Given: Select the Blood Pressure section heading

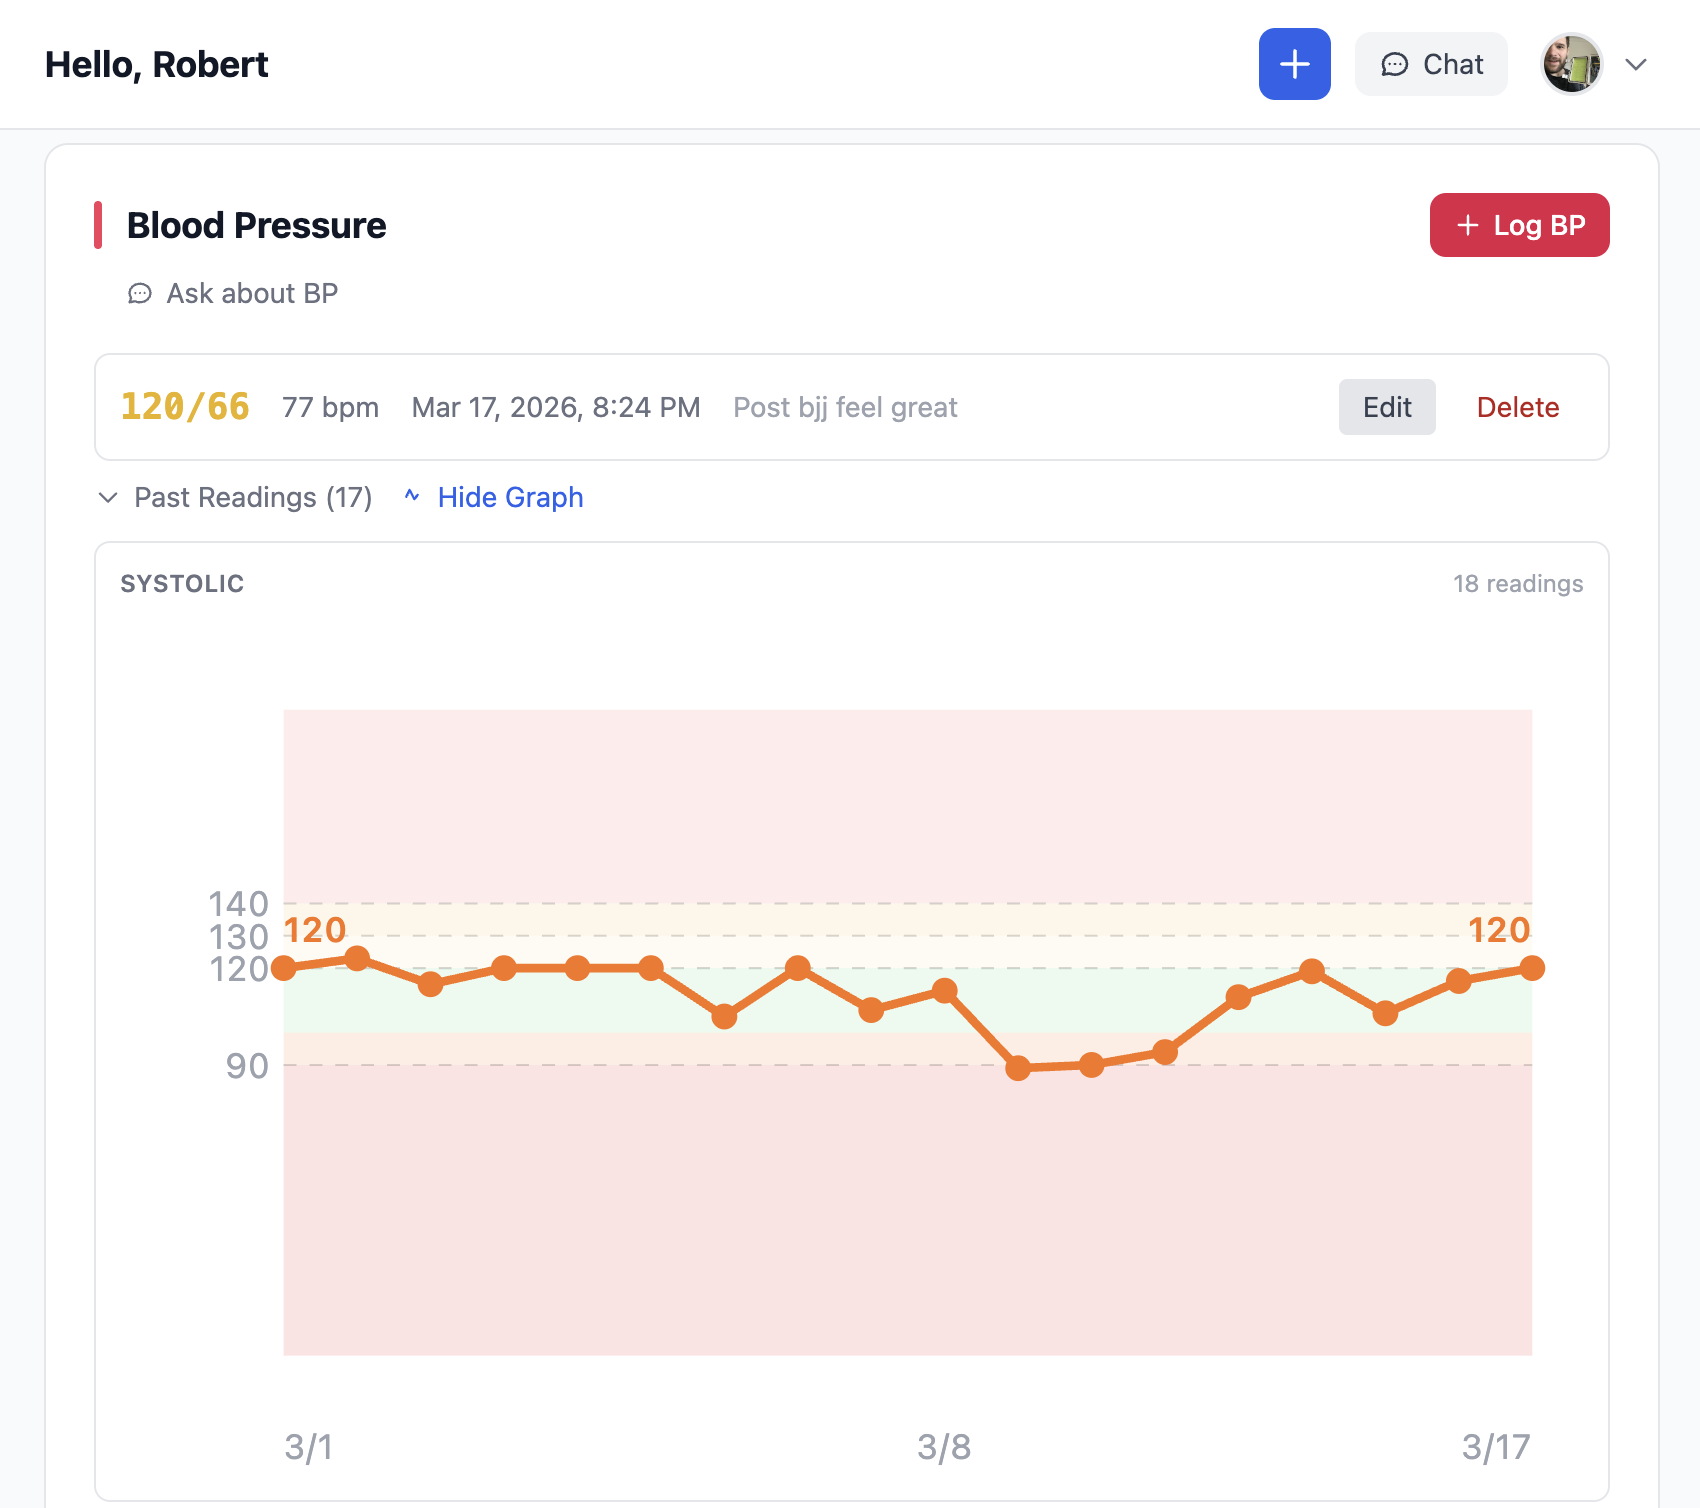Looking at the screenshot, I should pyautogui.click(x=256, y=224).
